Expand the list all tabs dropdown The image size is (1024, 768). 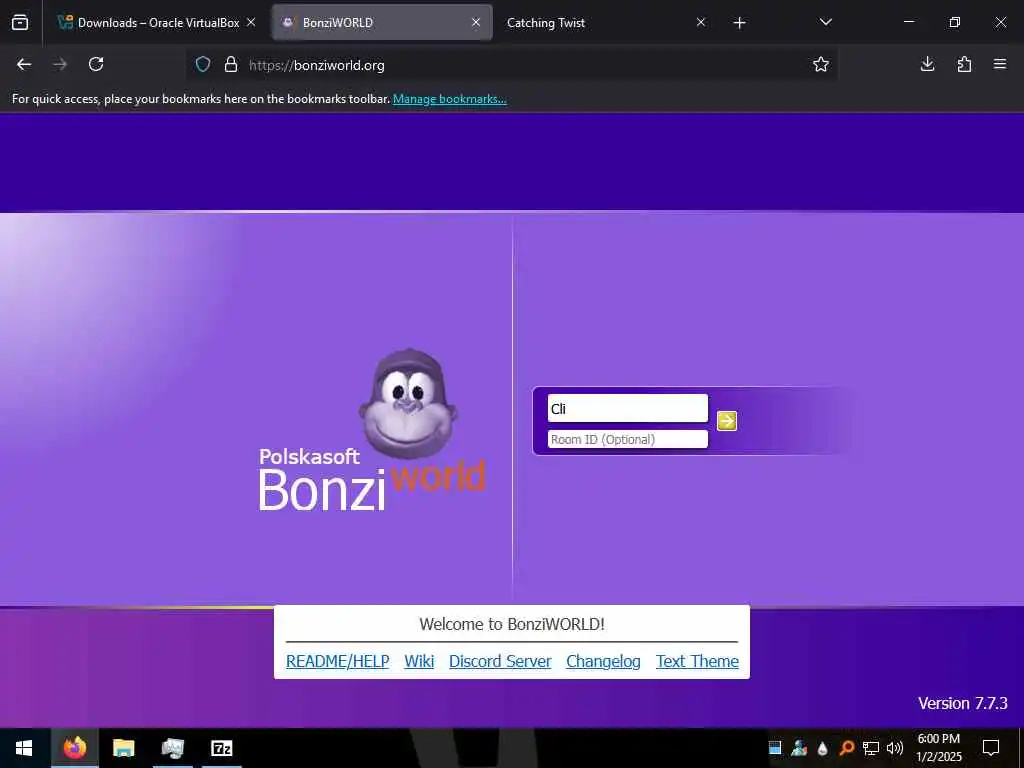click(825, 22)
